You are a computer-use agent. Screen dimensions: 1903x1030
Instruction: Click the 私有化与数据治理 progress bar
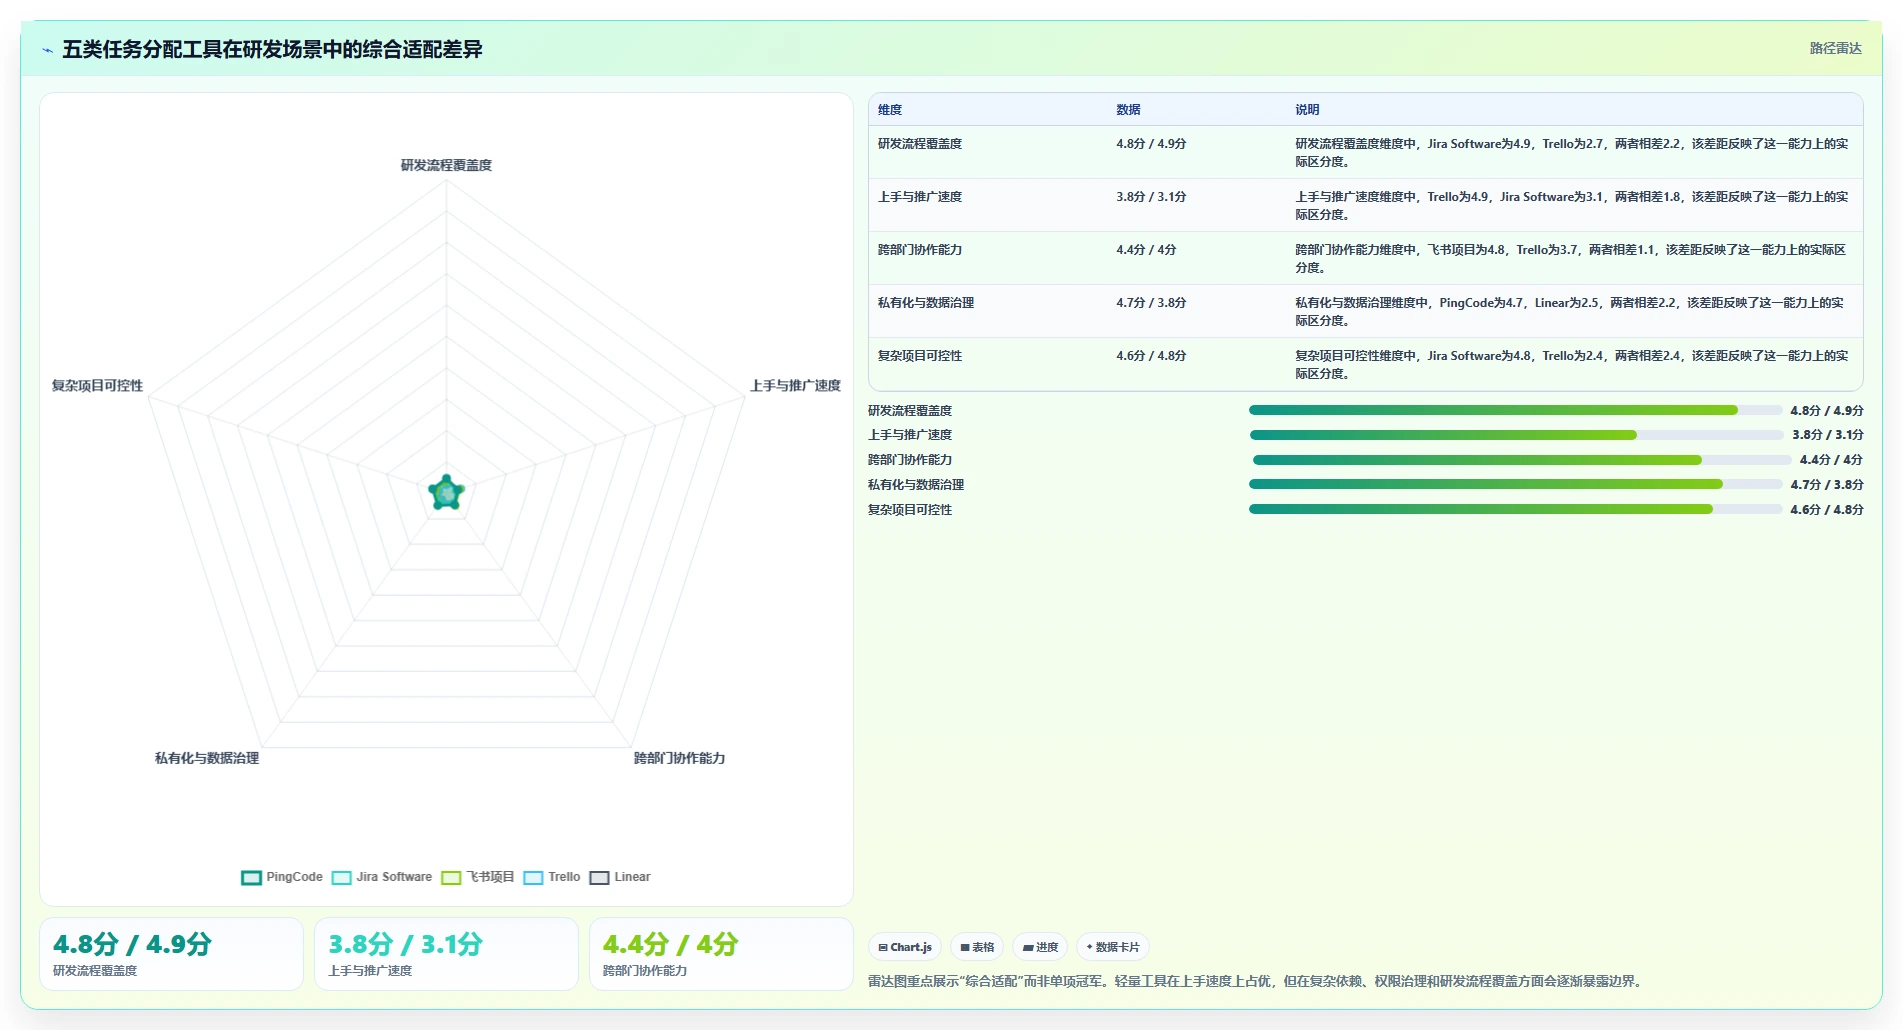point(1515,484)
